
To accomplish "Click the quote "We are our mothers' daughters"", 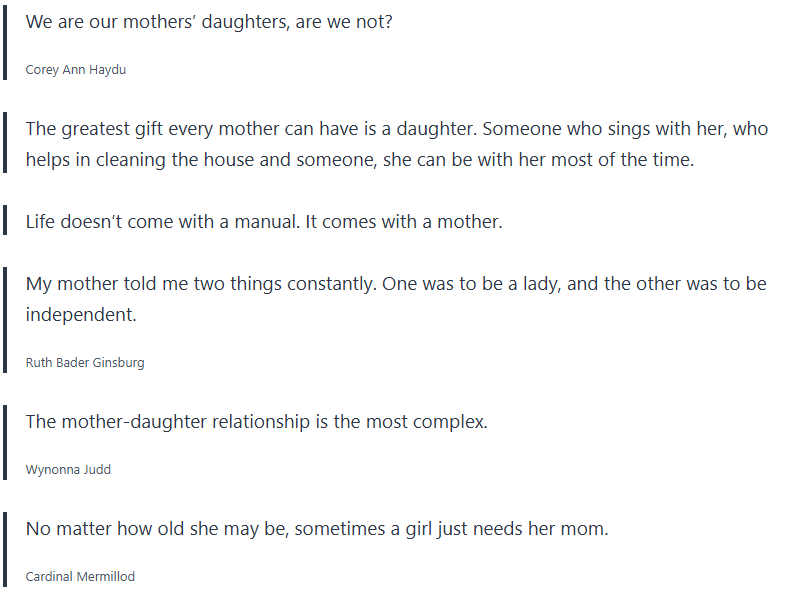I will coord(209,21).
